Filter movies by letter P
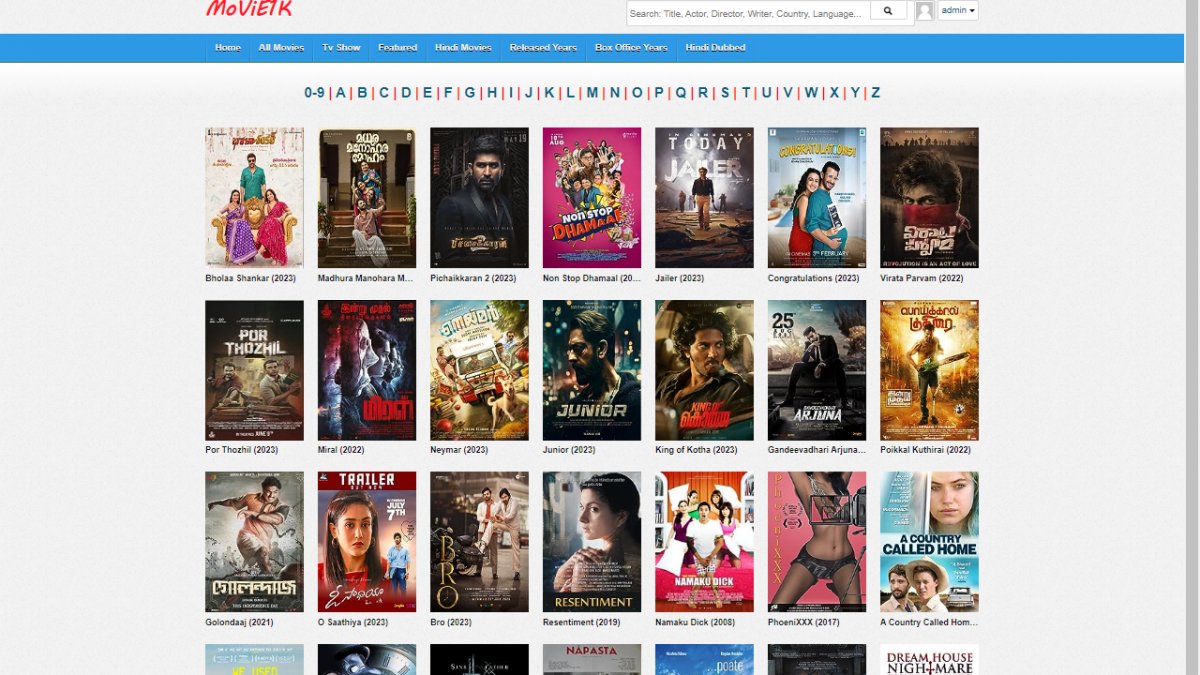 click(659, 93)
